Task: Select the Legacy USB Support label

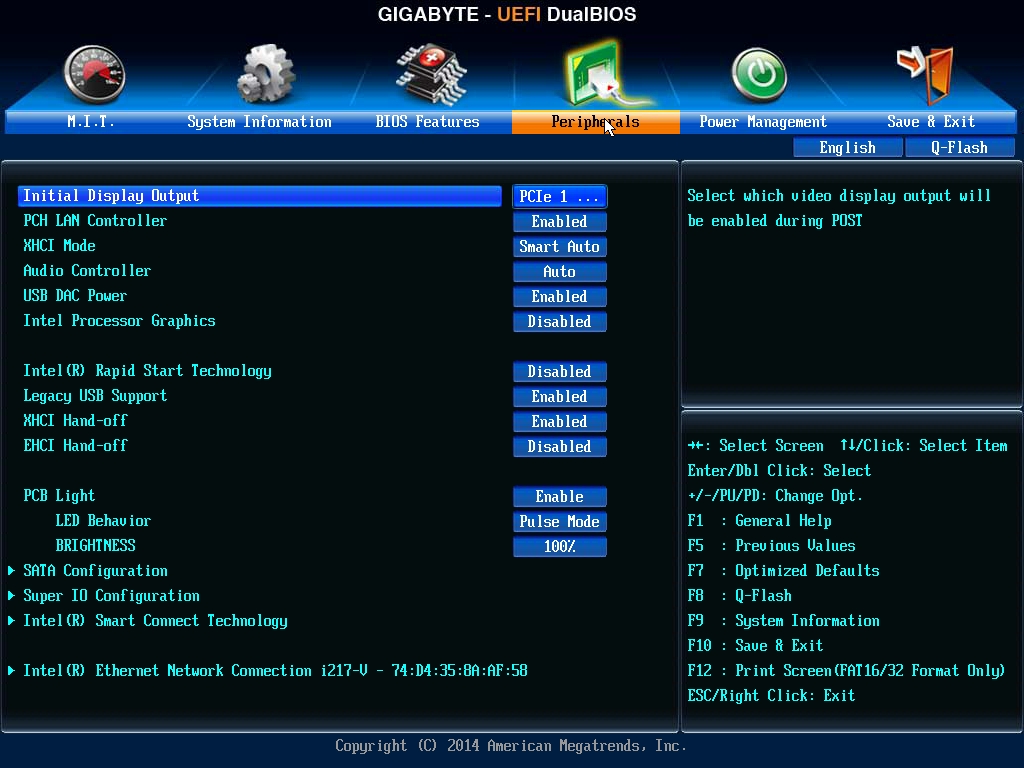Action: pos(95,396)
